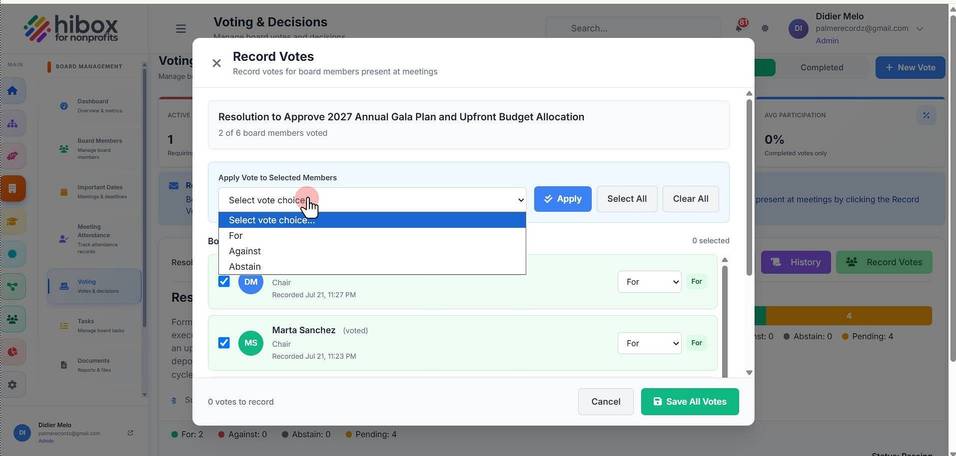Click the green For badge on Marta's row
956x456 pixels.
[x=696, y=343]
